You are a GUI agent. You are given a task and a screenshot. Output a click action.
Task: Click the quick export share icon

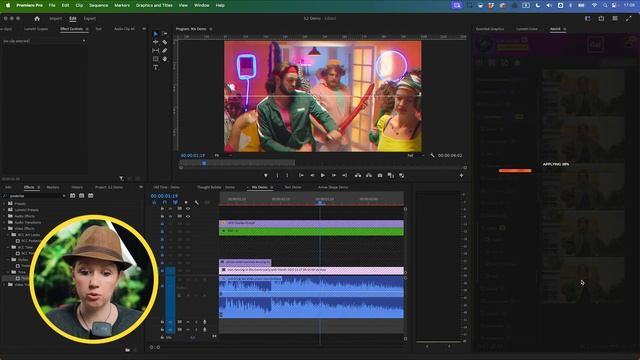[x=601, y=18]
